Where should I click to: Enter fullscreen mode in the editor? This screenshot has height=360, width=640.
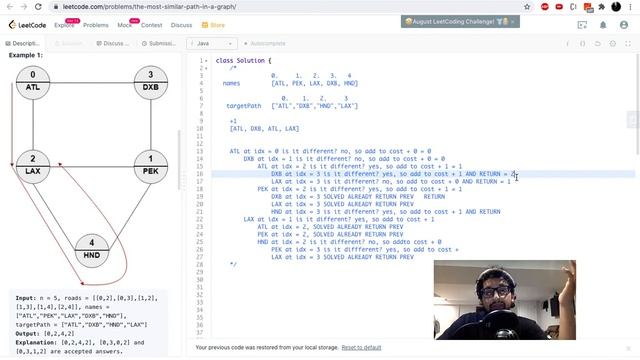pos(628,43)
